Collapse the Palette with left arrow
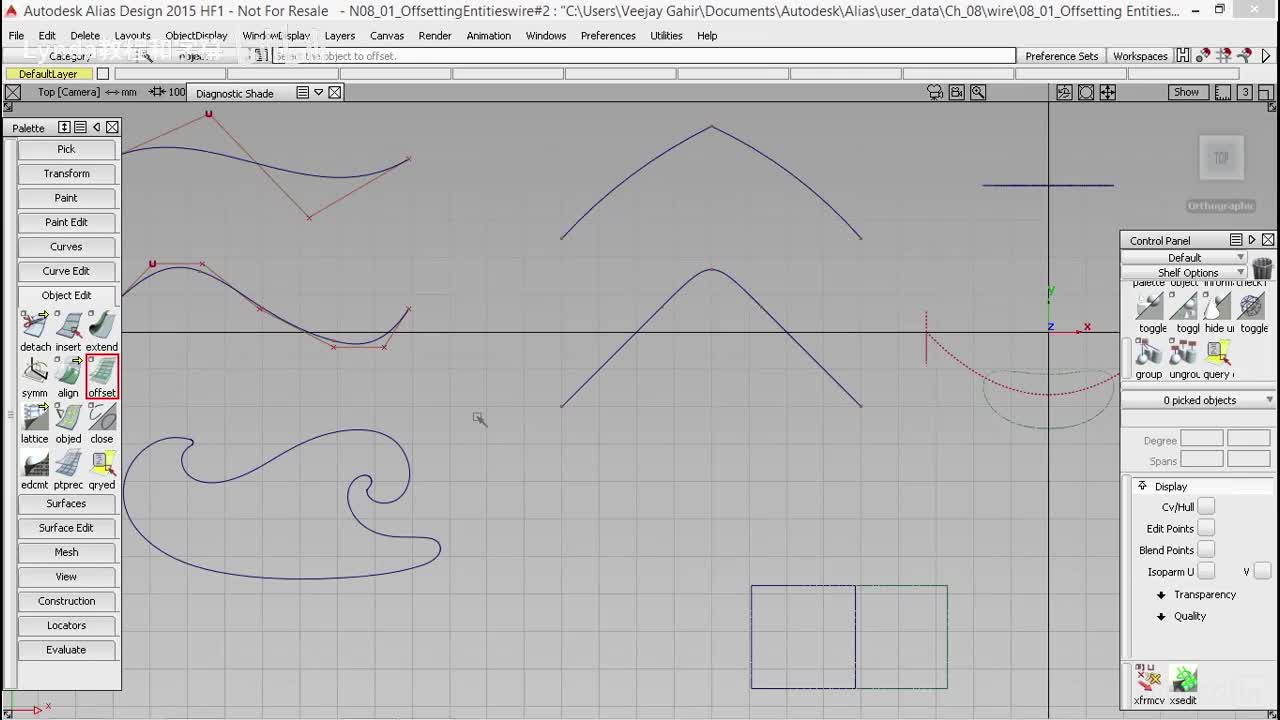The height and width of the screenshot is (720, 1280). [96, 127]
